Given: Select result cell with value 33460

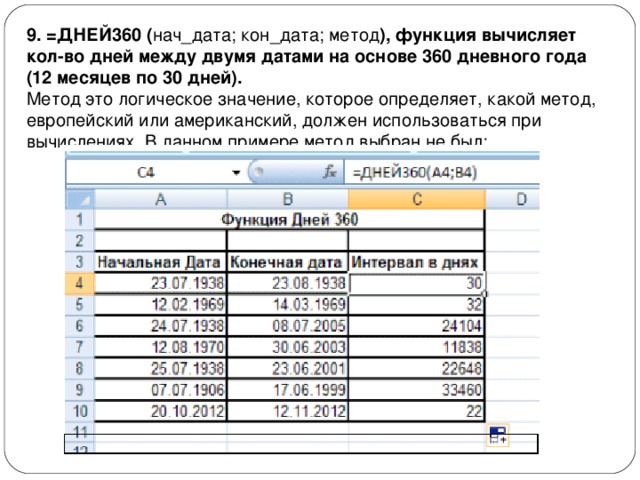Looking at the screenshot, I should [417, 389].
